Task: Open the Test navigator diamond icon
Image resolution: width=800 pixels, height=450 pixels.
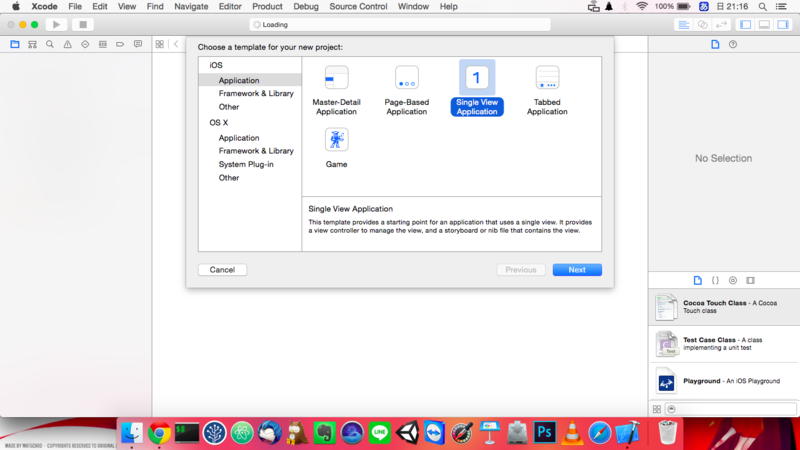Action: (85, 44)
